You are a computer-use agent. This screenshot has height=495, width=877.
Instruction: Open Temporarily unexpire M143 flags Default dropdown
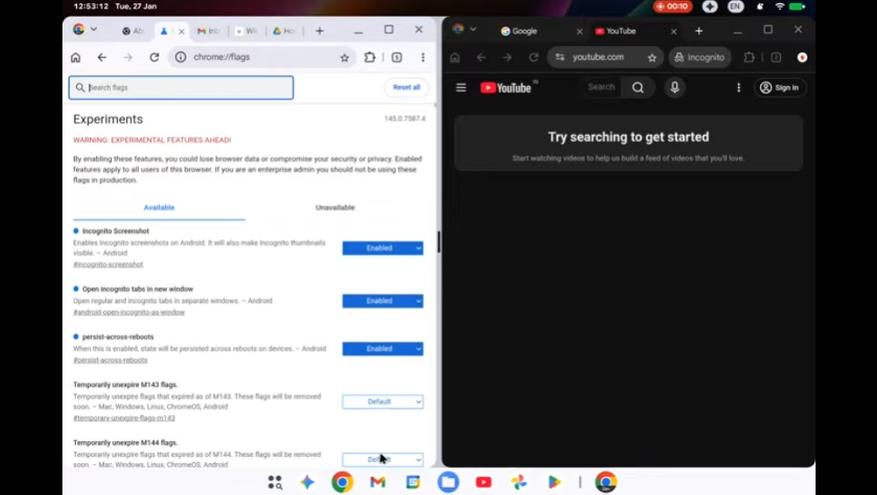tap(383, 402)
